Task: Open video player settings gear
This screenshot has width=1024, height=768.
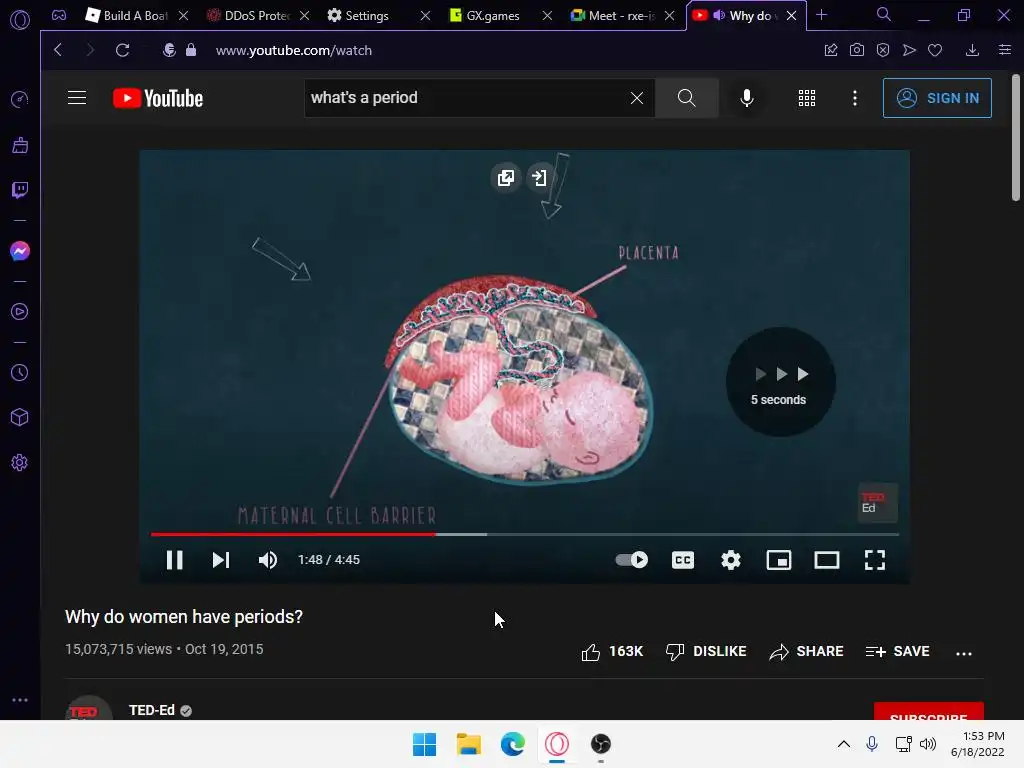Action: click(731, 560)
